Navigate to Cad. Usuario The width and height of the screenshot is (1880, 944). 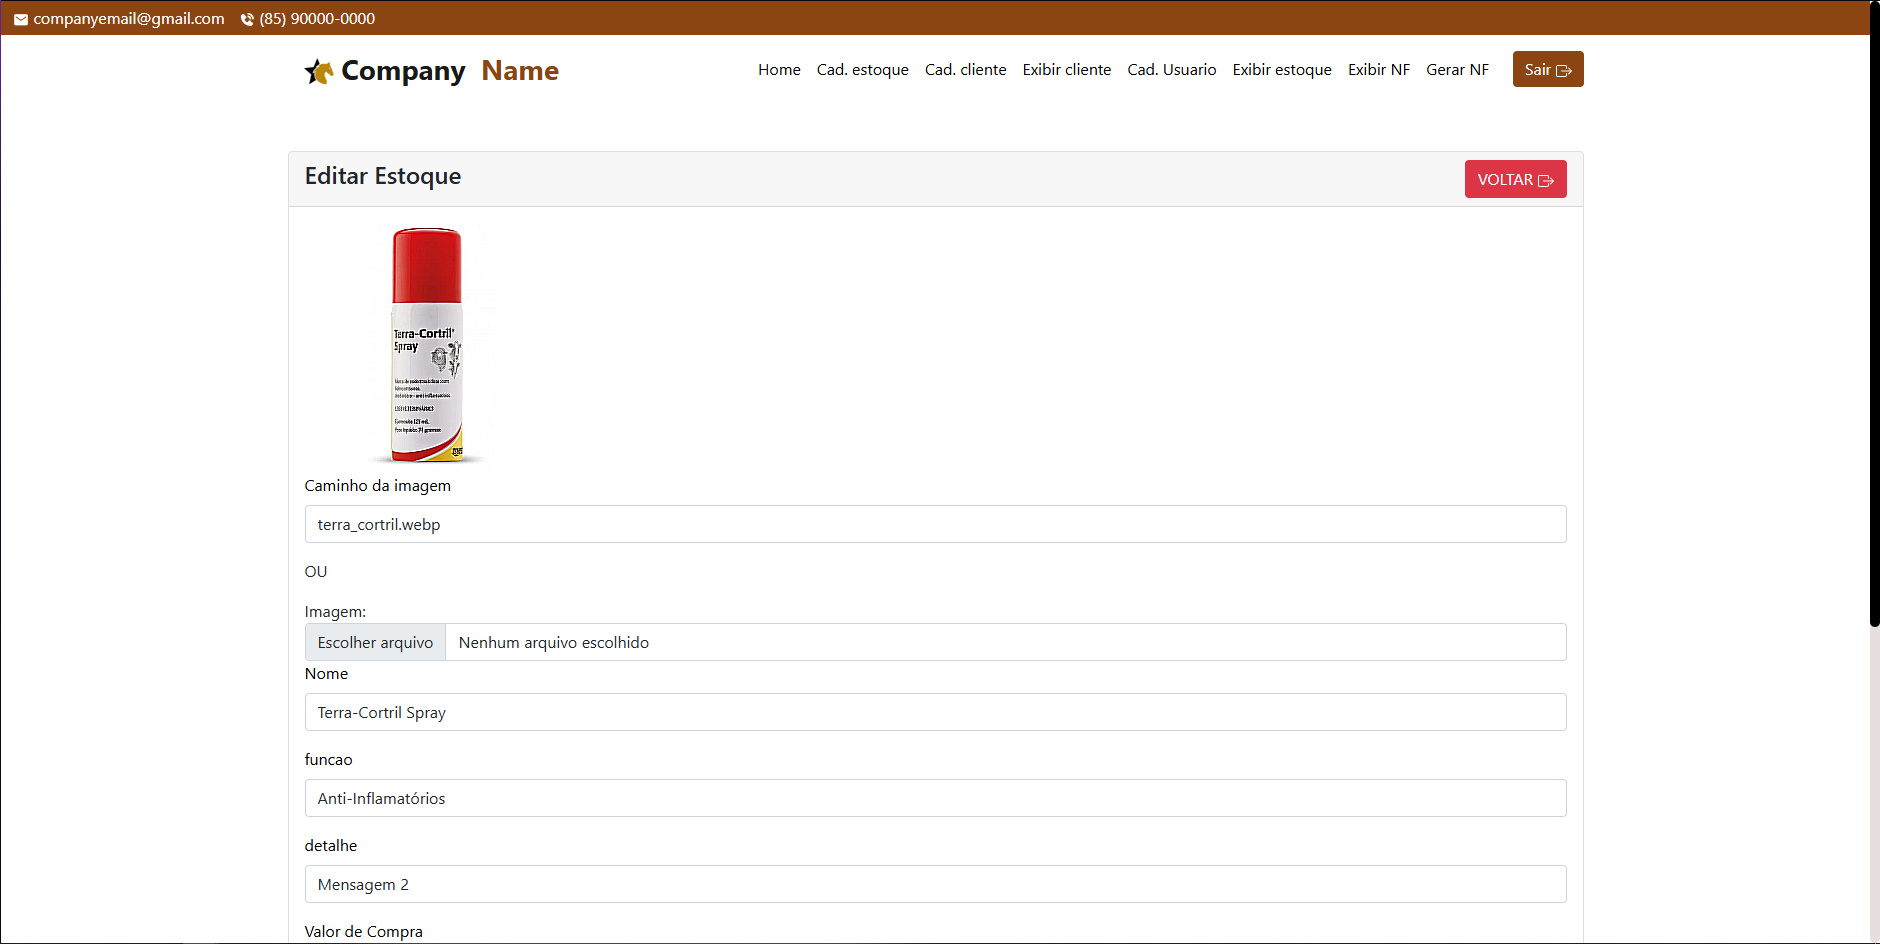[1172, 69]
